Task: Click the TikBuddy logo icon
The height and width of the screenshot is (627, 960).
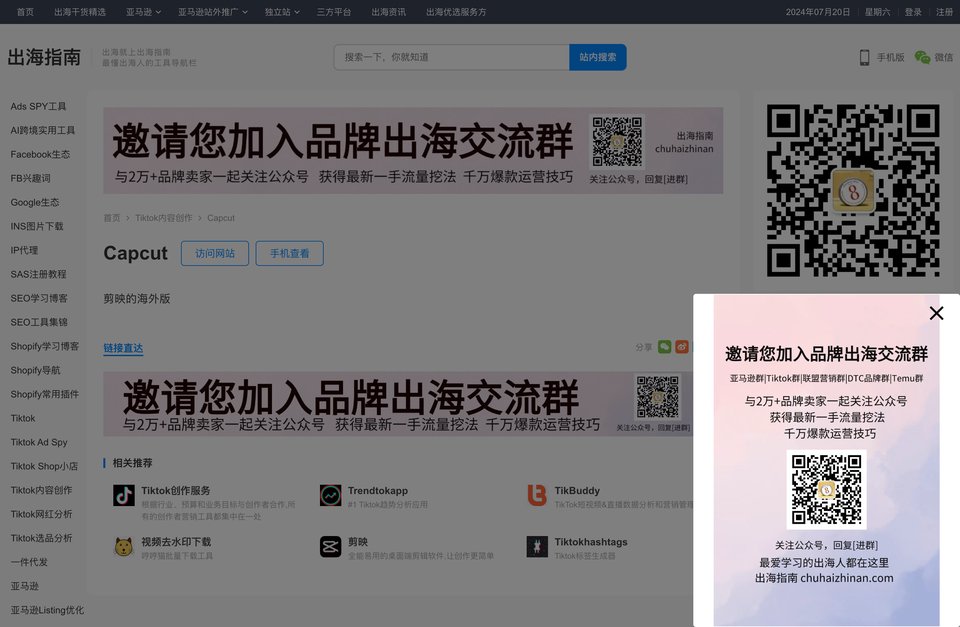Action: 537,495
